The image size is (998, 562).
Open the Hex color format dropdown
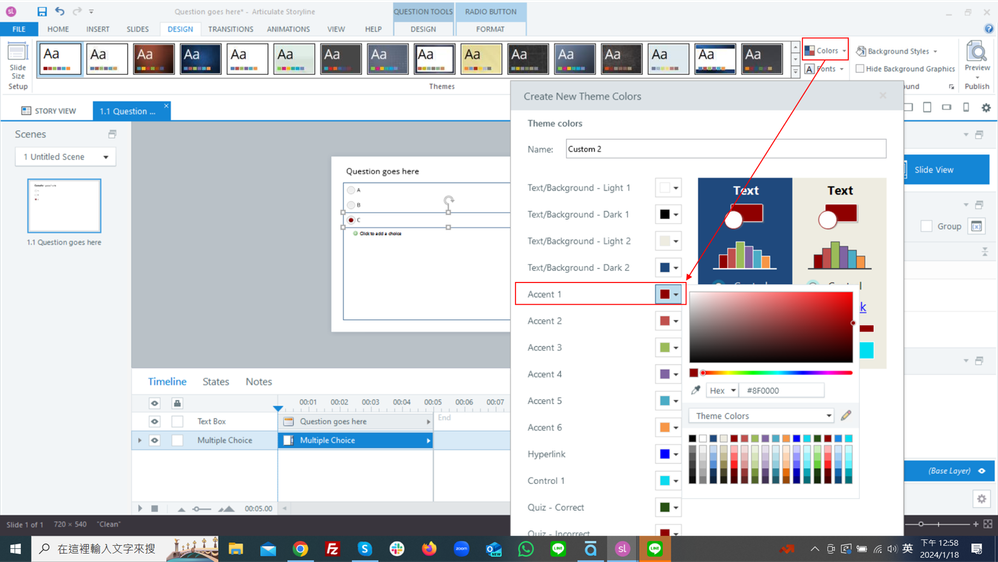click(721, 391)
